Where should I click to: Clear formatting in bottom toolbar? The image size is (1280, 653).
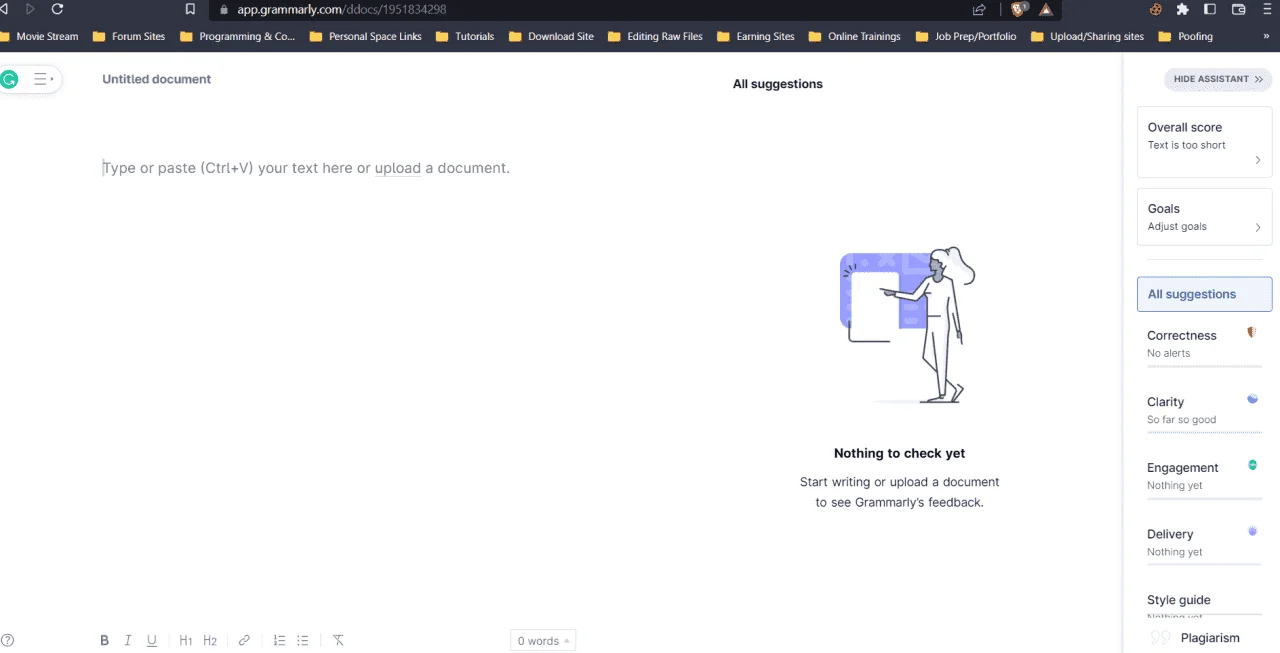coord(338,641)
